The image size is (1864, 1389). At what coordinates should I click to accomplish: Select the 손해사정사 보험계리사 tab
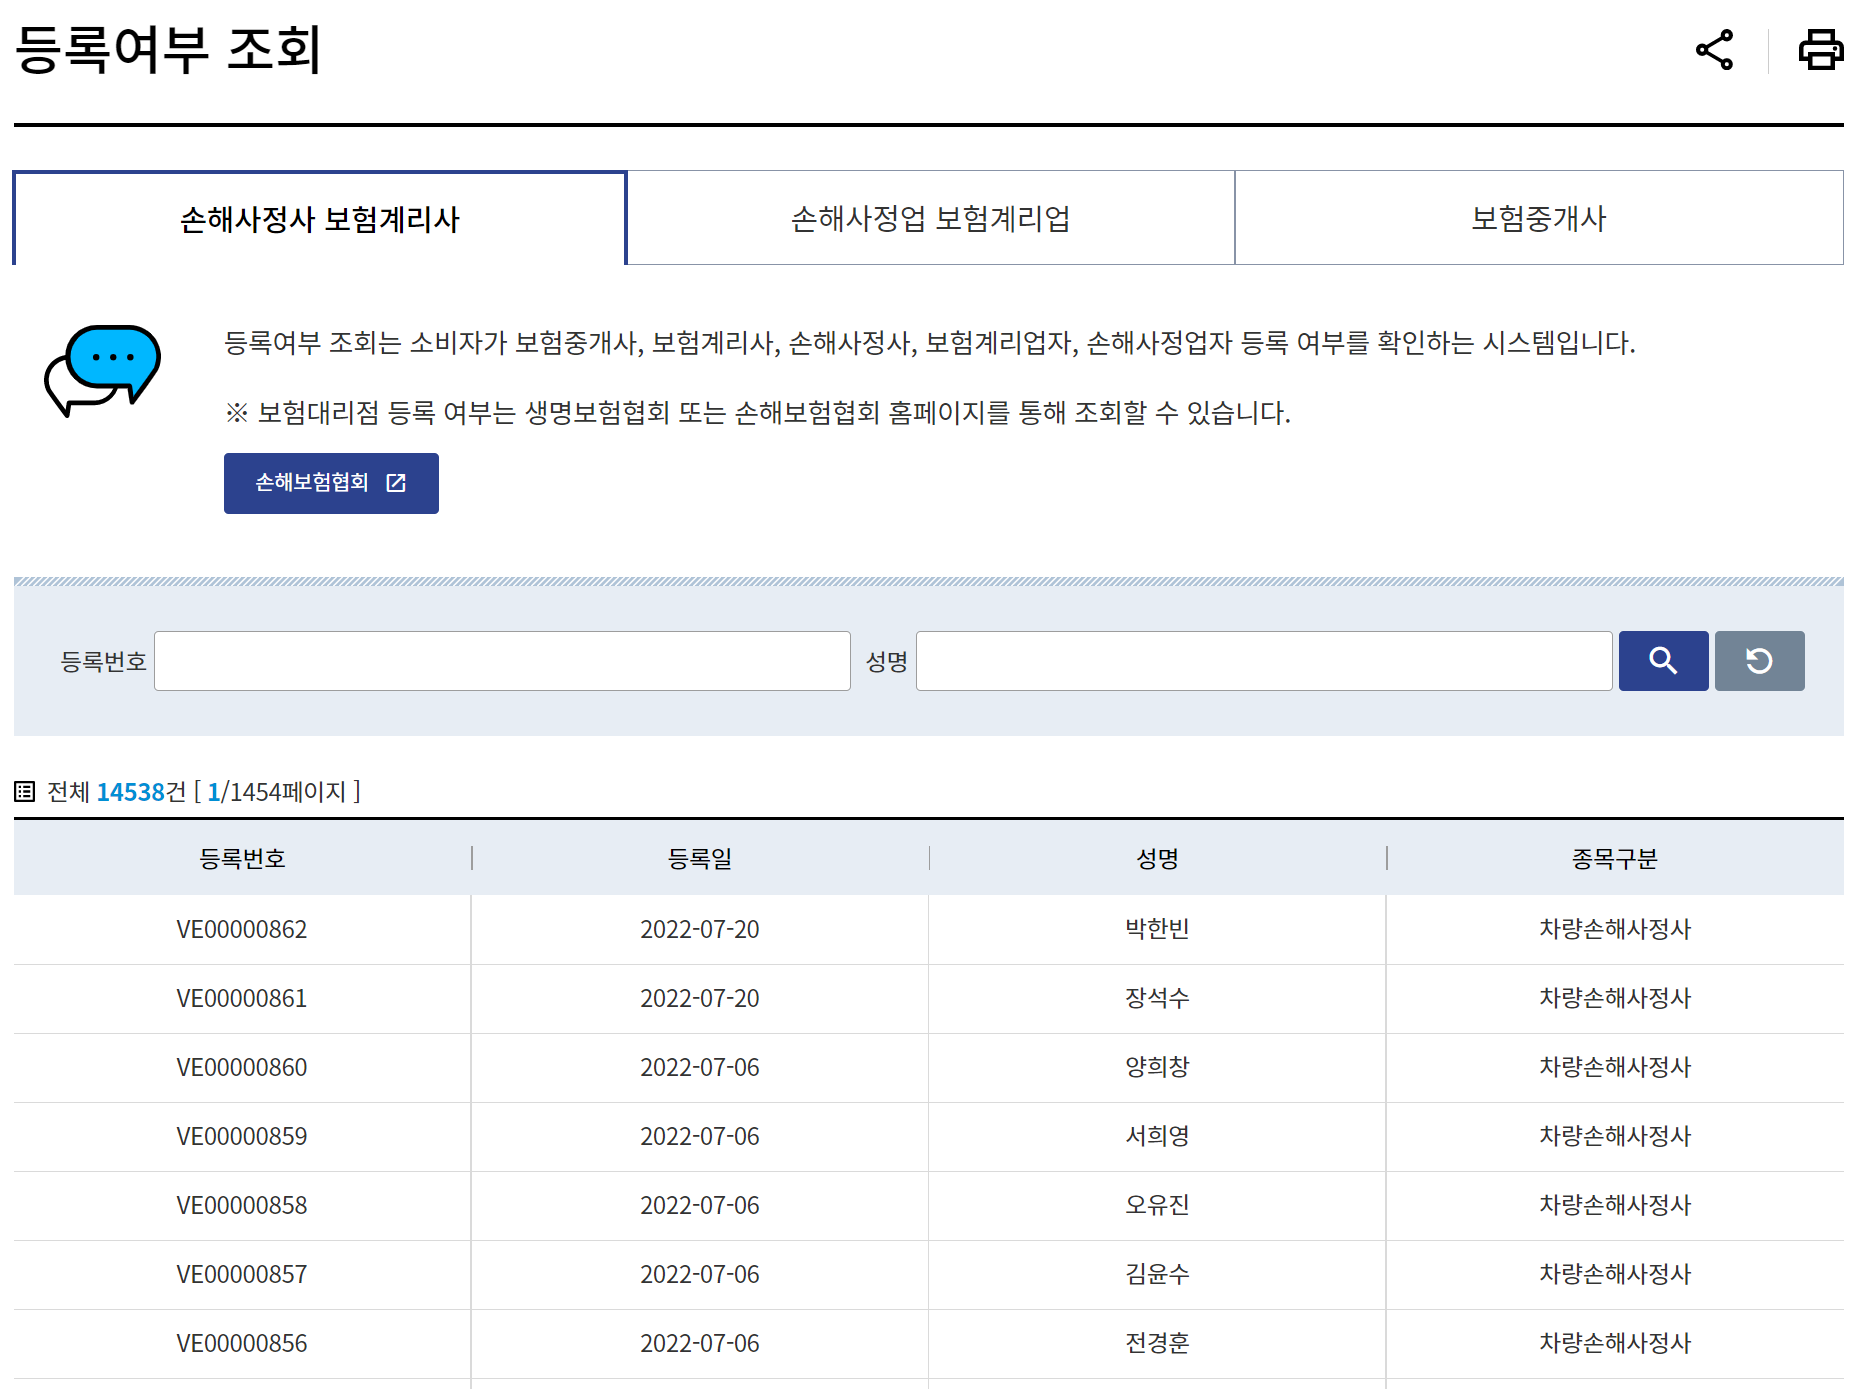point(320,219)
